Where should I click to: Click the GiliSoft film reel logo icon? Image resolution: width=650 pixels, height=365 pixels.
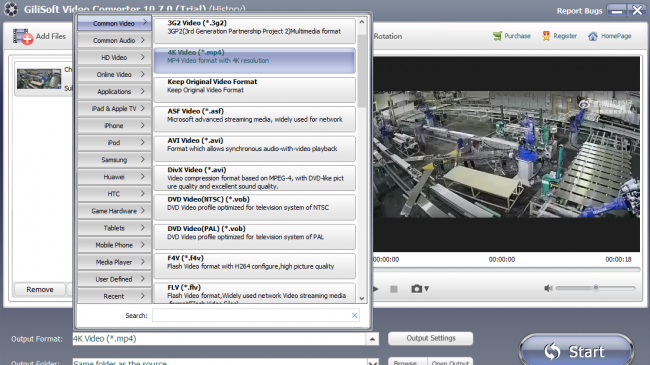click(x=11, y=9)
